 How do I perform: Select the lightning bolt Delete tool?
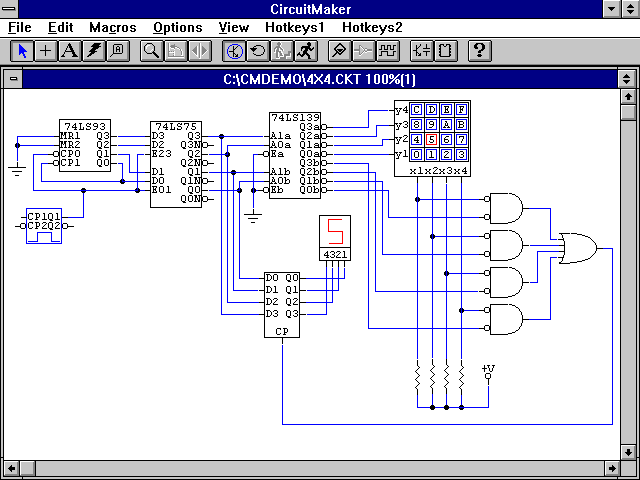93,49
